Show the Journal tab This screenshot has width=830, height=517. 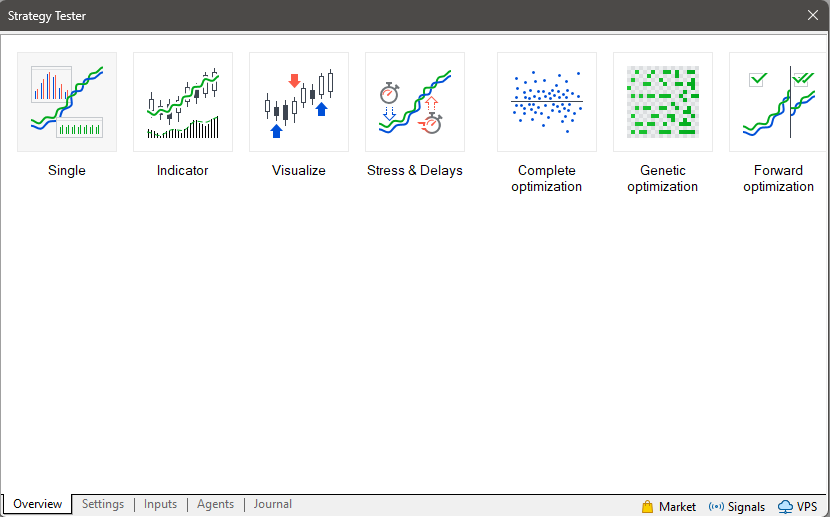(273, 504)
